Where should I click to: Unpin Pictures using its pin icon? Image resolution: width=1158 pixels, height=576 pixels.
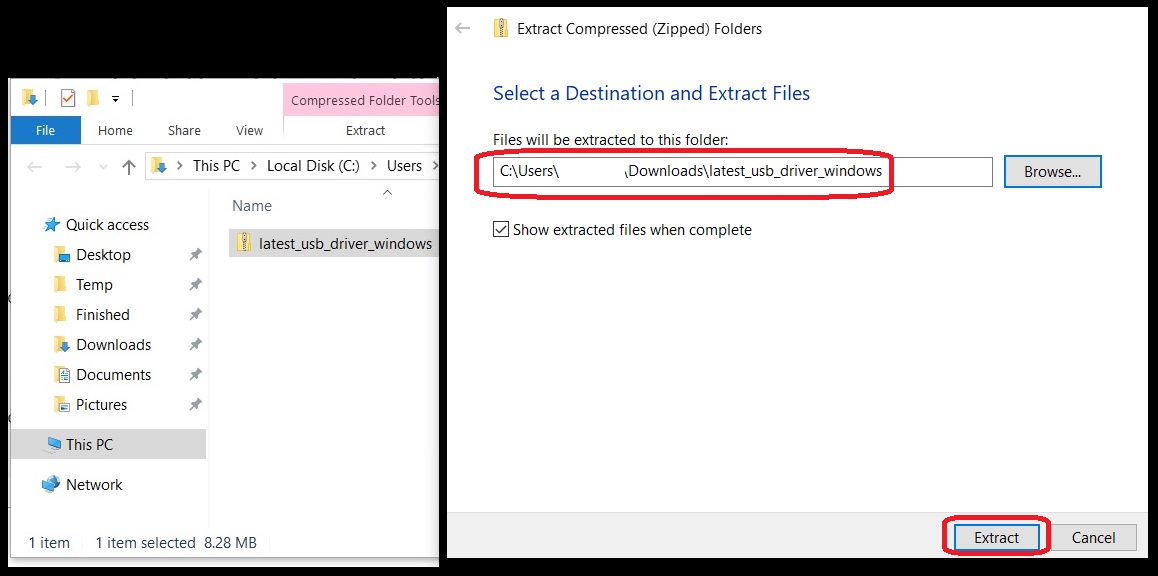coord(195,405)
